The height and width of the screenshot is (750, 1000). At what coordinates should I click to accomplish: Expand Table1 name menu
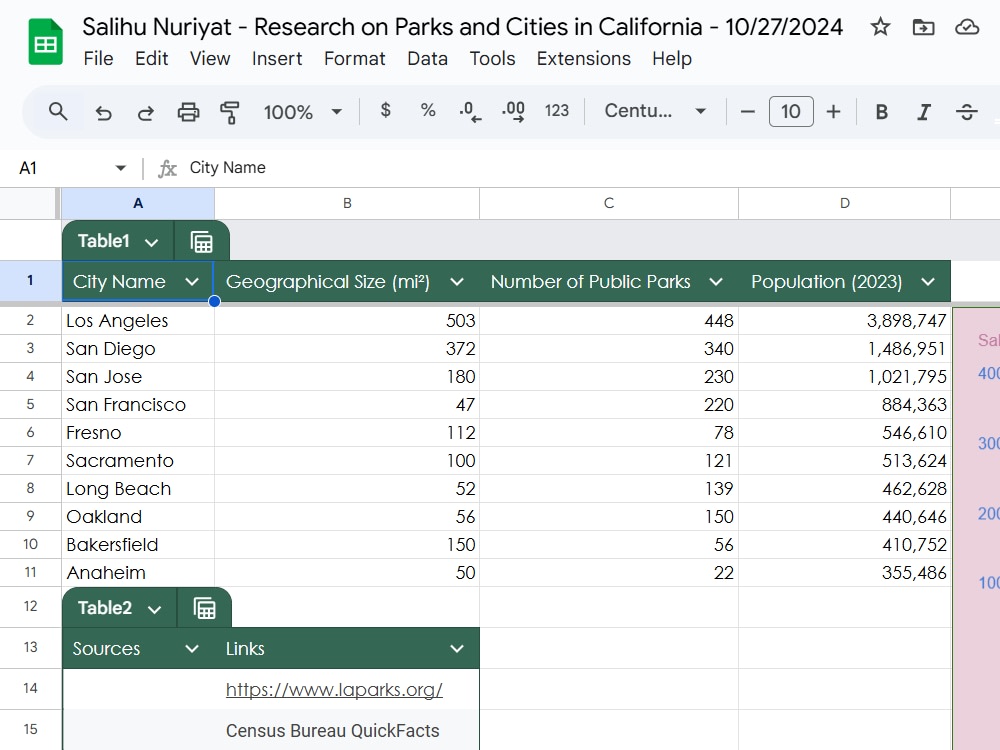151,242
